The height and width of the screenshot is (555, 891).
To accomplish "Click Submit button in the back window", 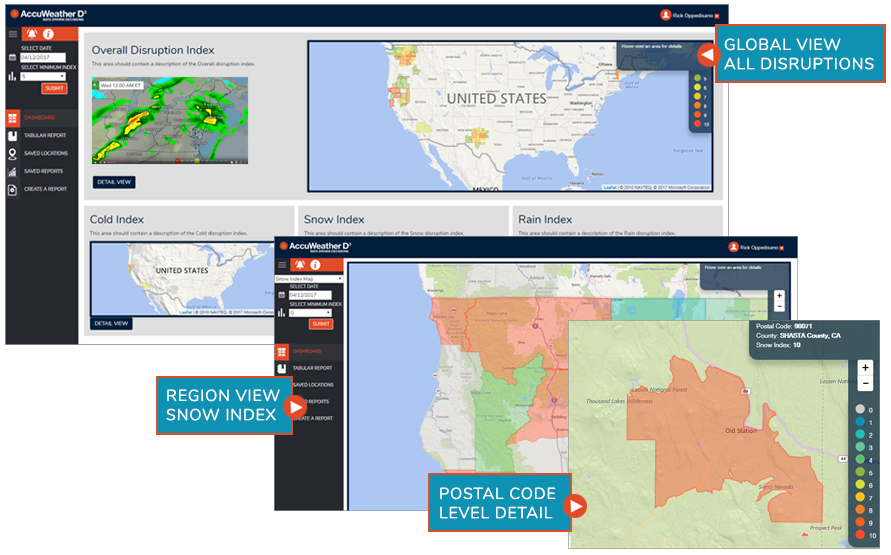I will pyautogui.click(x=54, y=88).
